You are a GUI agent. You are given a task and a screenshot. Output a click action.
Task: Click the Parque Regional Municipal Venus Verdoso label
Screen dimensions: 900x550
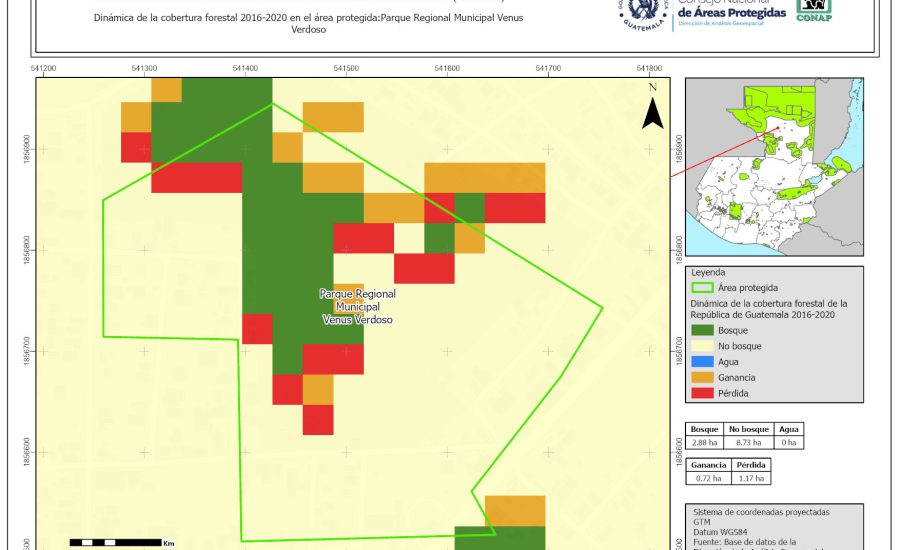point(357,307)
